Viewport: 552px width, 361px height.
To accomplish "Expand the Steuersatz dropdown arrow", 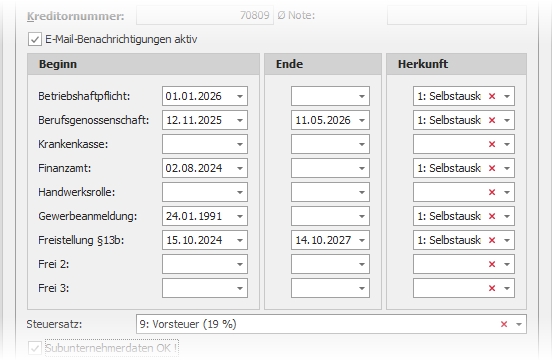I will point(519,324).
